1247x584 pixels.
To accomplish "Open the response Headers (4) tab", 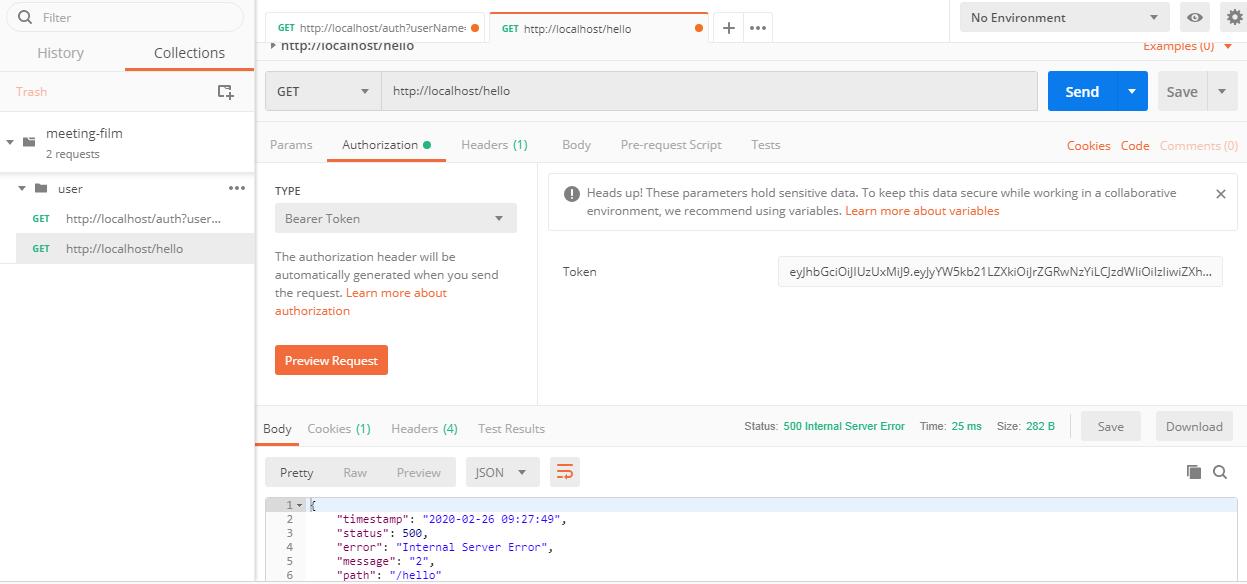I will tap(424, 428).
